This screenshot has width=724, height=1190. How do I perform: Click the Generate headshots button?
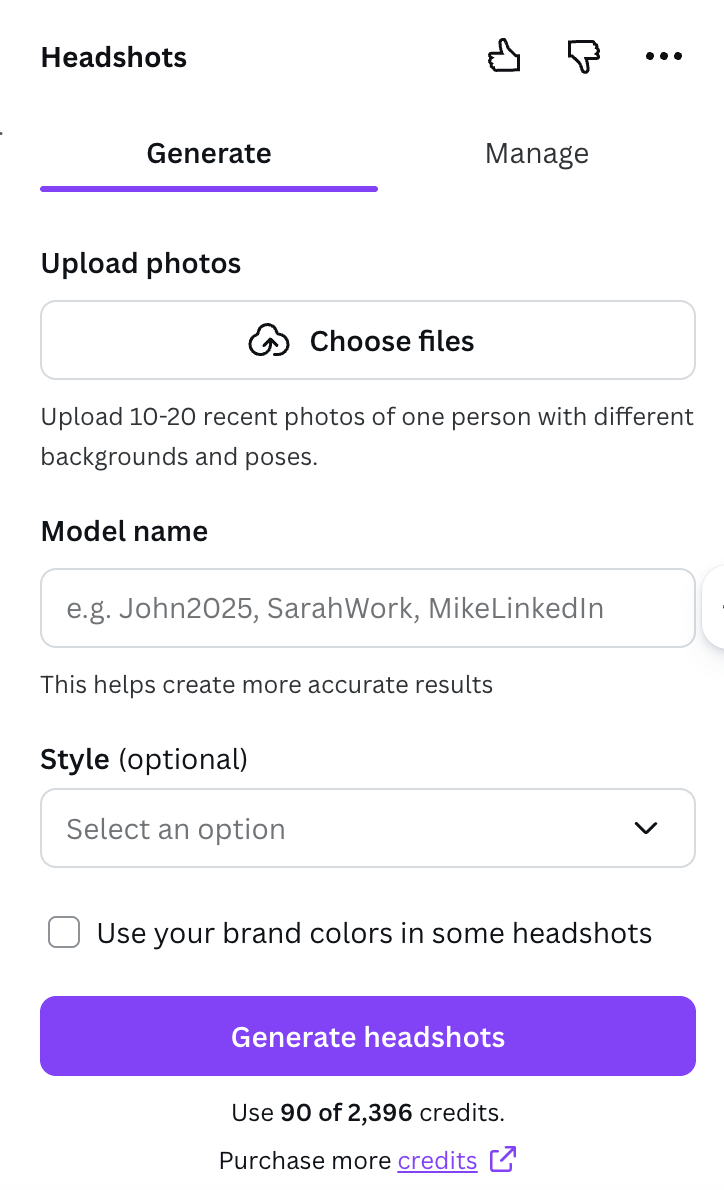click(367, 1036)
